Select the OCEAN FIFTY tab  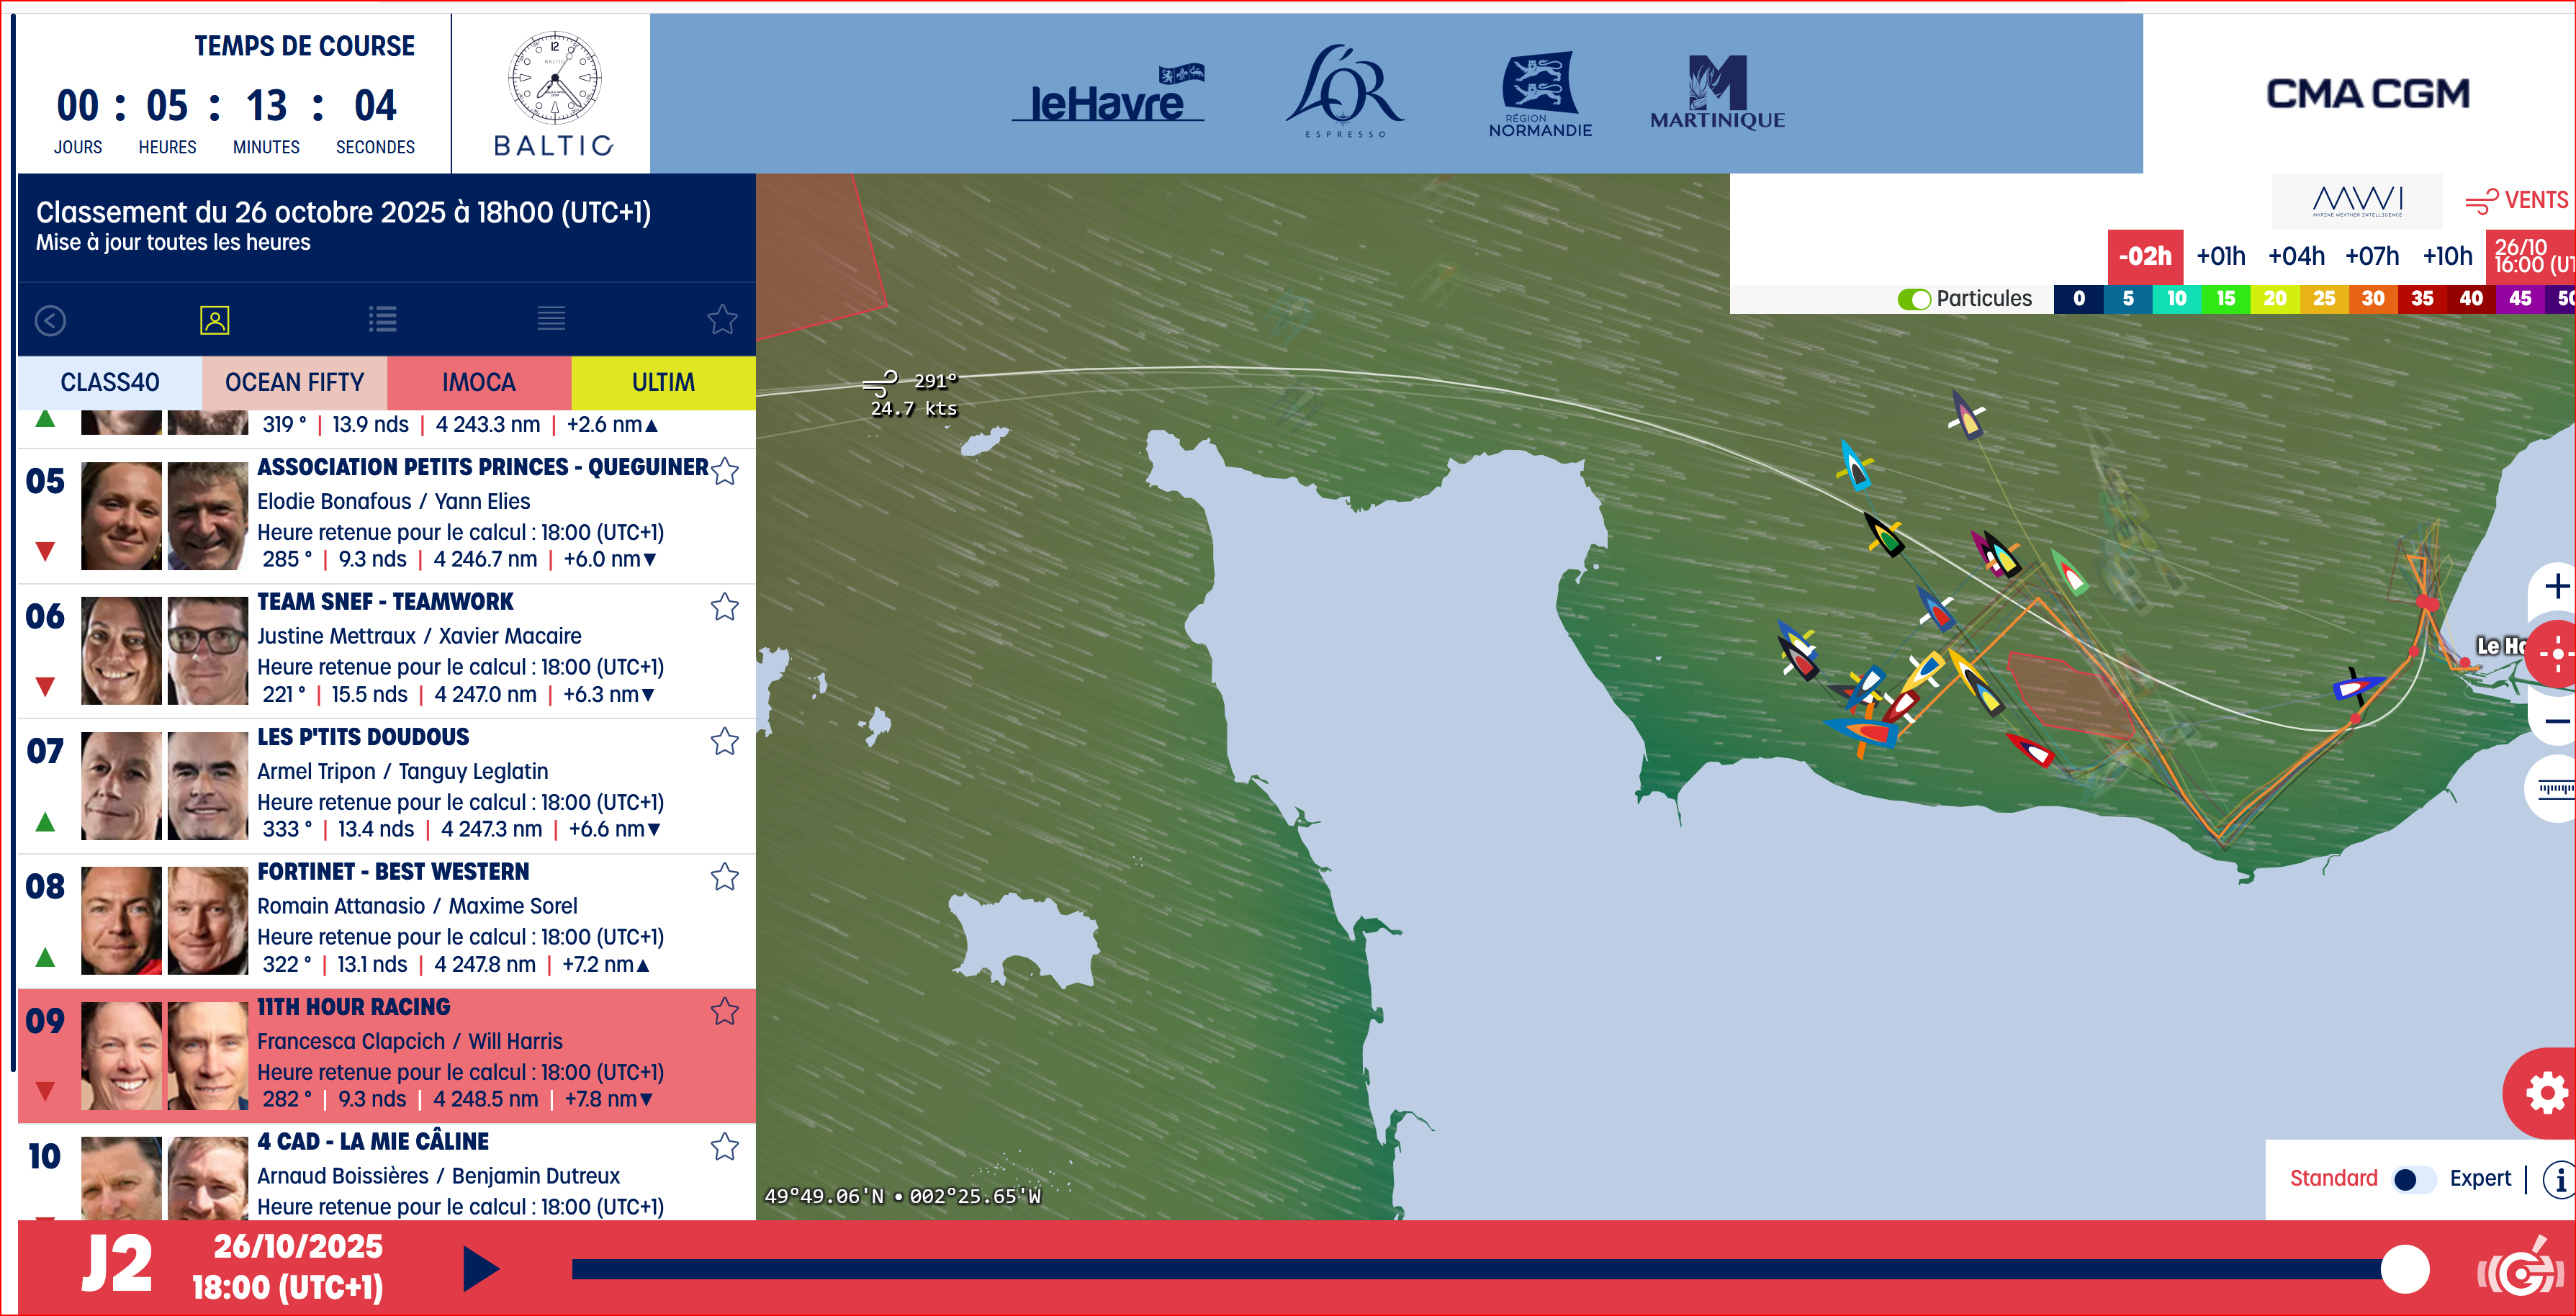294,382
